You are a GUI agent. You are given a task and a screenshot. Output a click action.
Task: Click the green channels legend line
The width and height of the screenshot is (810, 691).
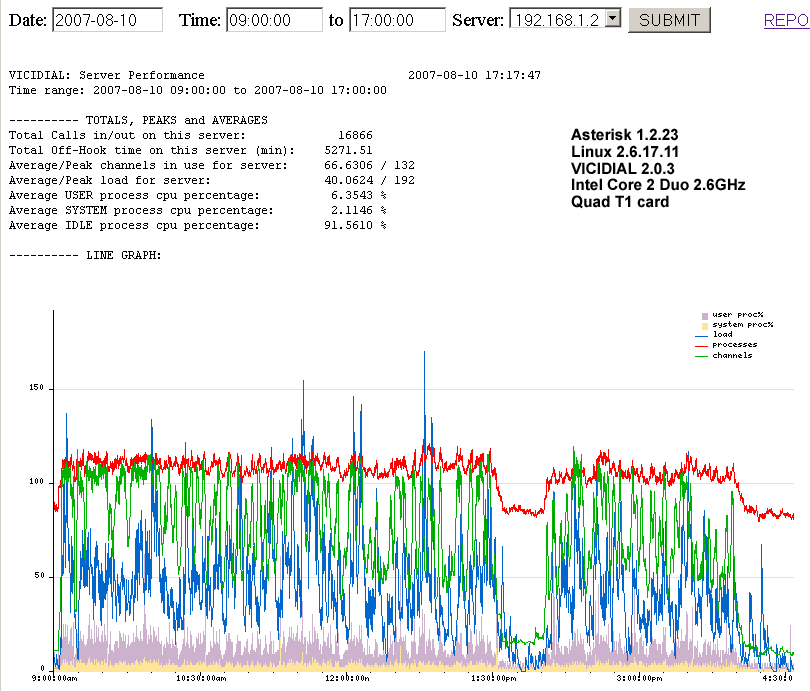(702, 356)
